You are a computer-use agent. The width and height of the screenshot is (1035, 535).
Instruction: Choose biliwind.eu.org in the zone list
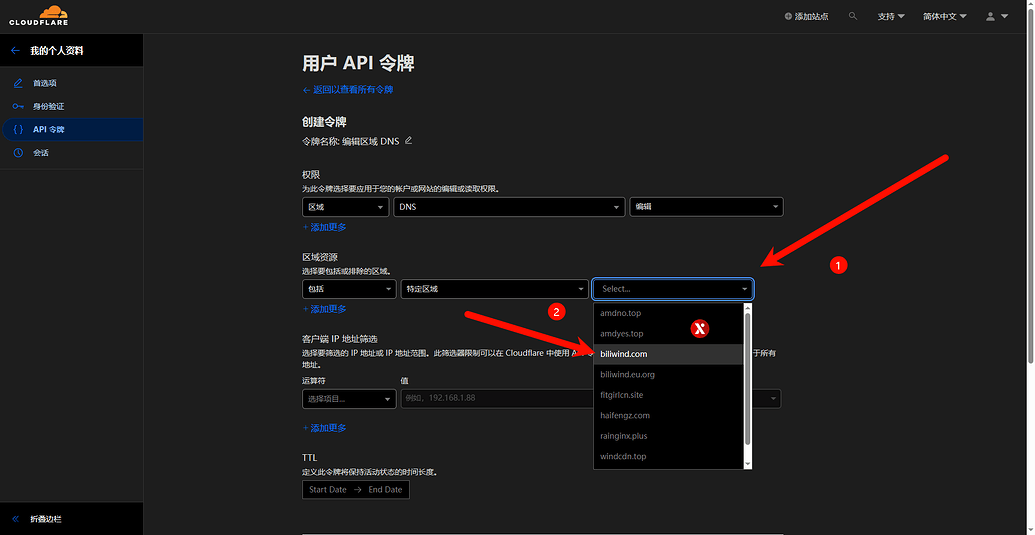coord(668,374)
